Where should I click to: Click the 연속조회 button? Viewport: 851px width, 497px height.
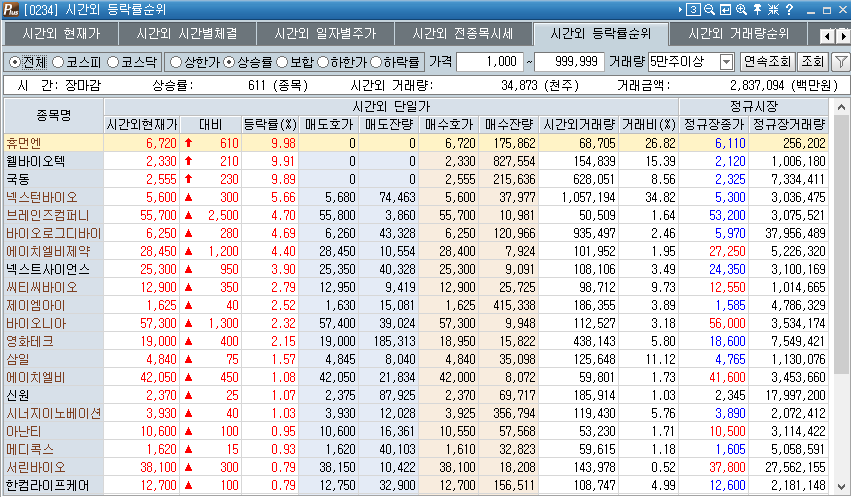click(x=767, y=62)
